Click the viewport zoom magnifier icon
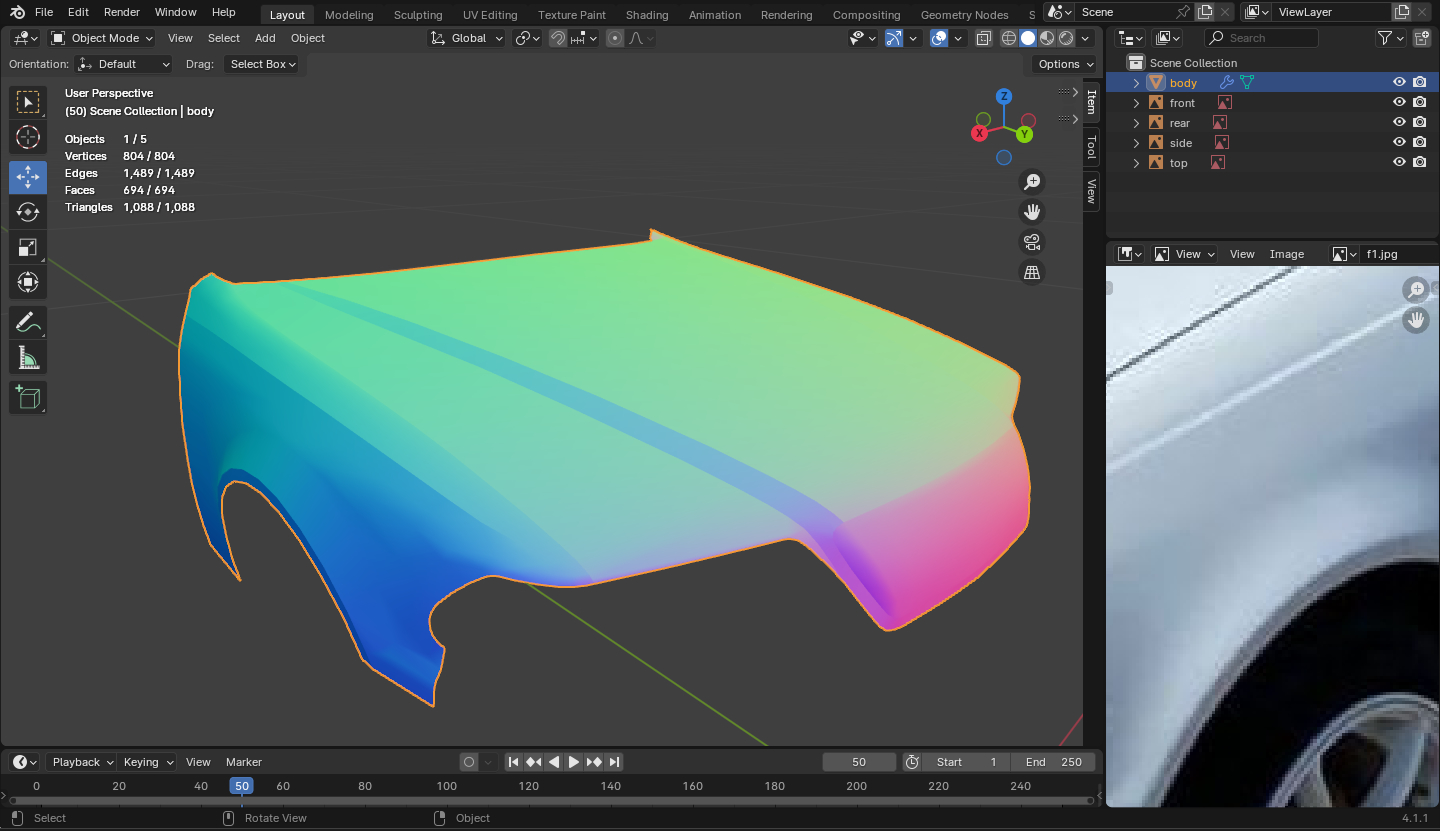The height and width of the screenshot is (831, 1440). 1032,182
